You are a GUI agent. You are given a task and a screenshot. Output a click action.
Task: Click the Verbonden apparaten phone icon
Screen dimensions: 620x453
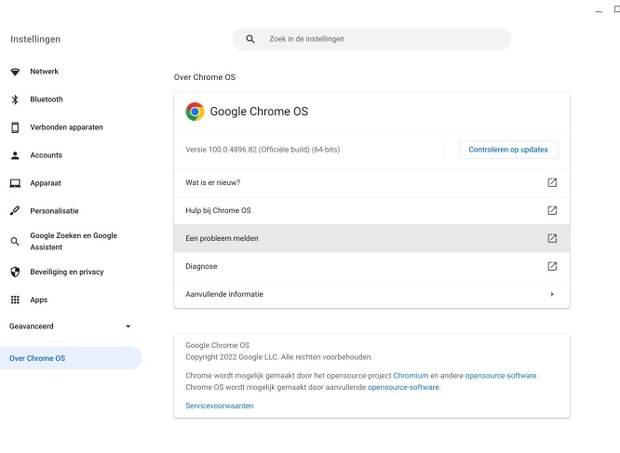coord(15,127)
